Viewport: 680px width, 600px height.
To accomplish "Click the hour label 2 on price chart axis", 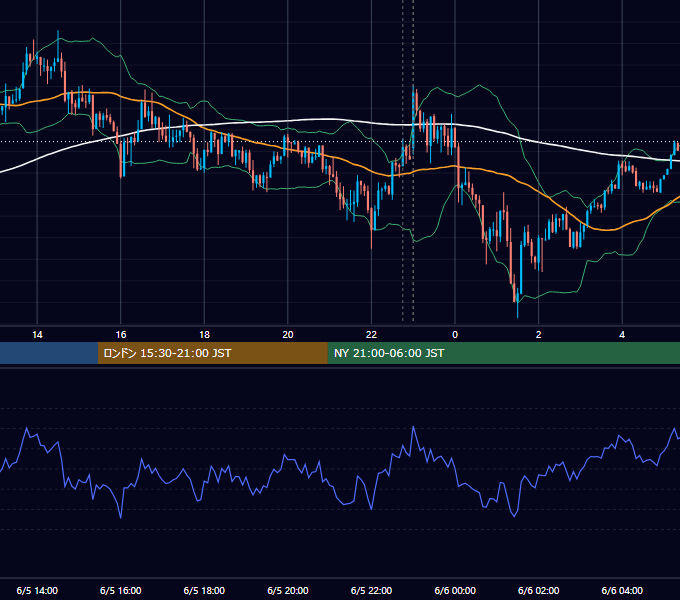I will (539, 335).
